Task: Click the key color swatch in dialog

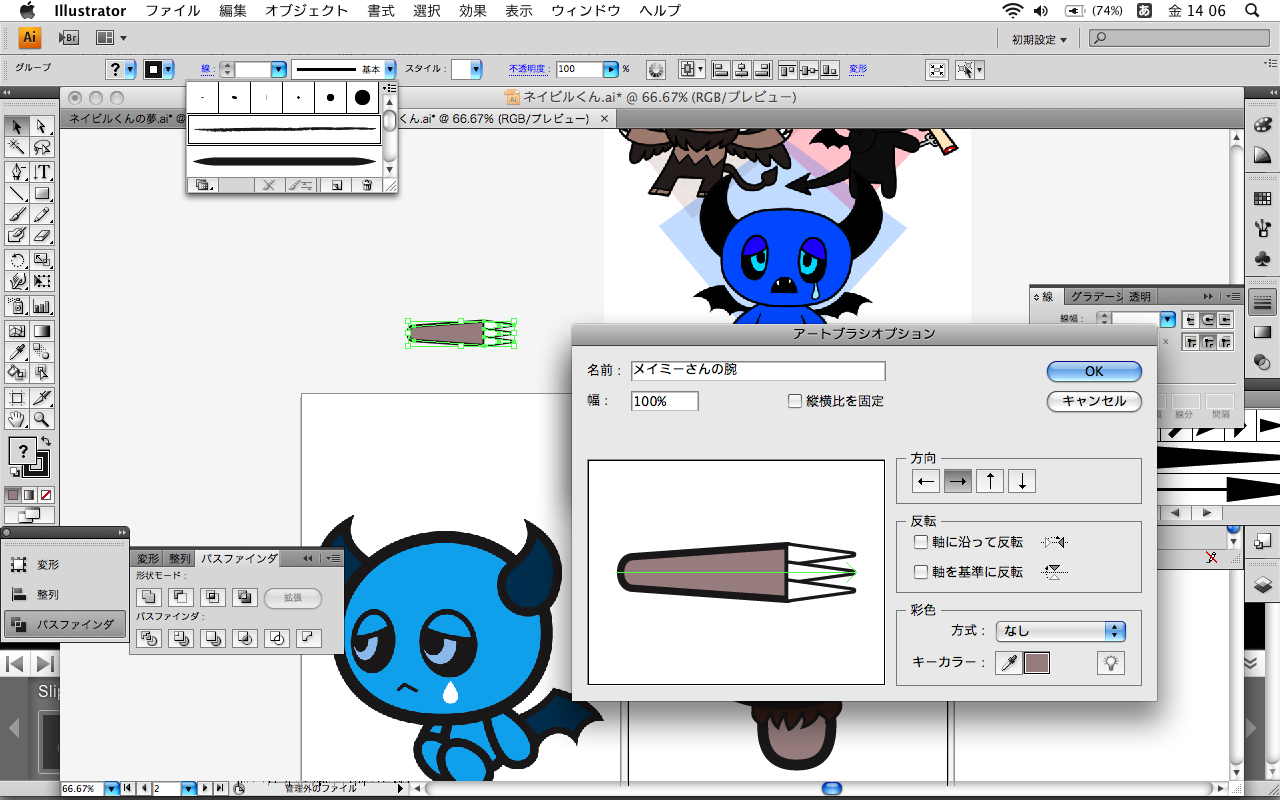Action: 1037,662
